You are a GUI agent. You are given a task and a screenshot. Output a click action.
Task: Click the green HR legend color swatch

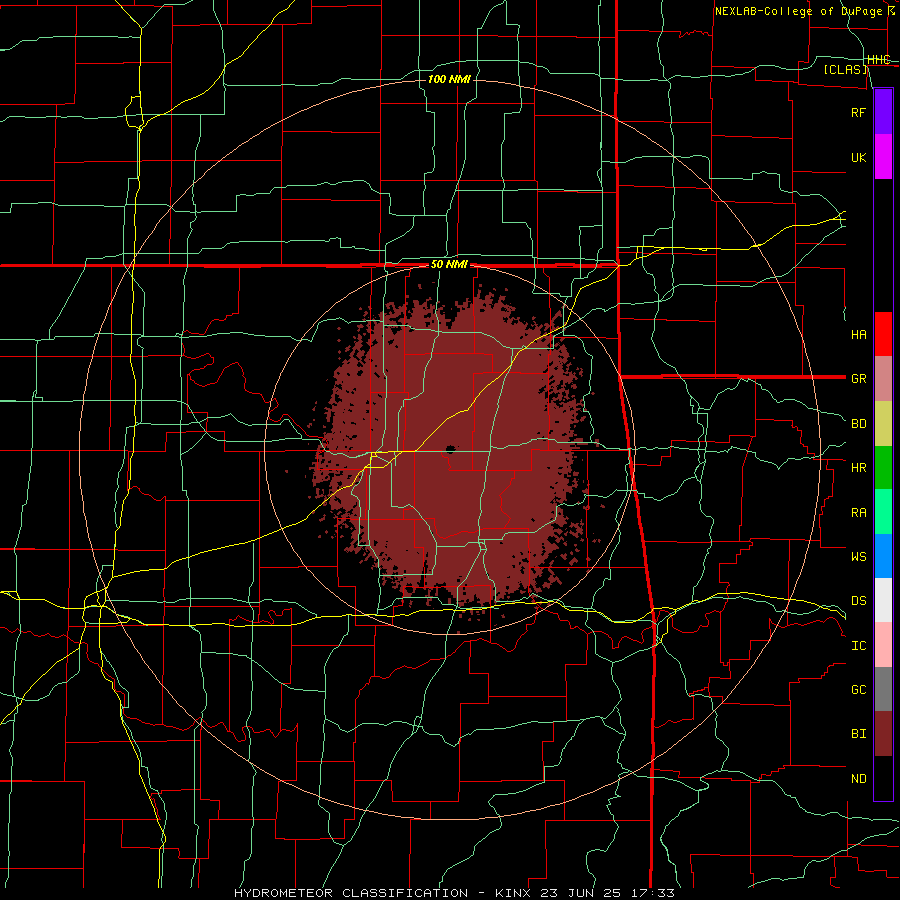click(883, 468)
